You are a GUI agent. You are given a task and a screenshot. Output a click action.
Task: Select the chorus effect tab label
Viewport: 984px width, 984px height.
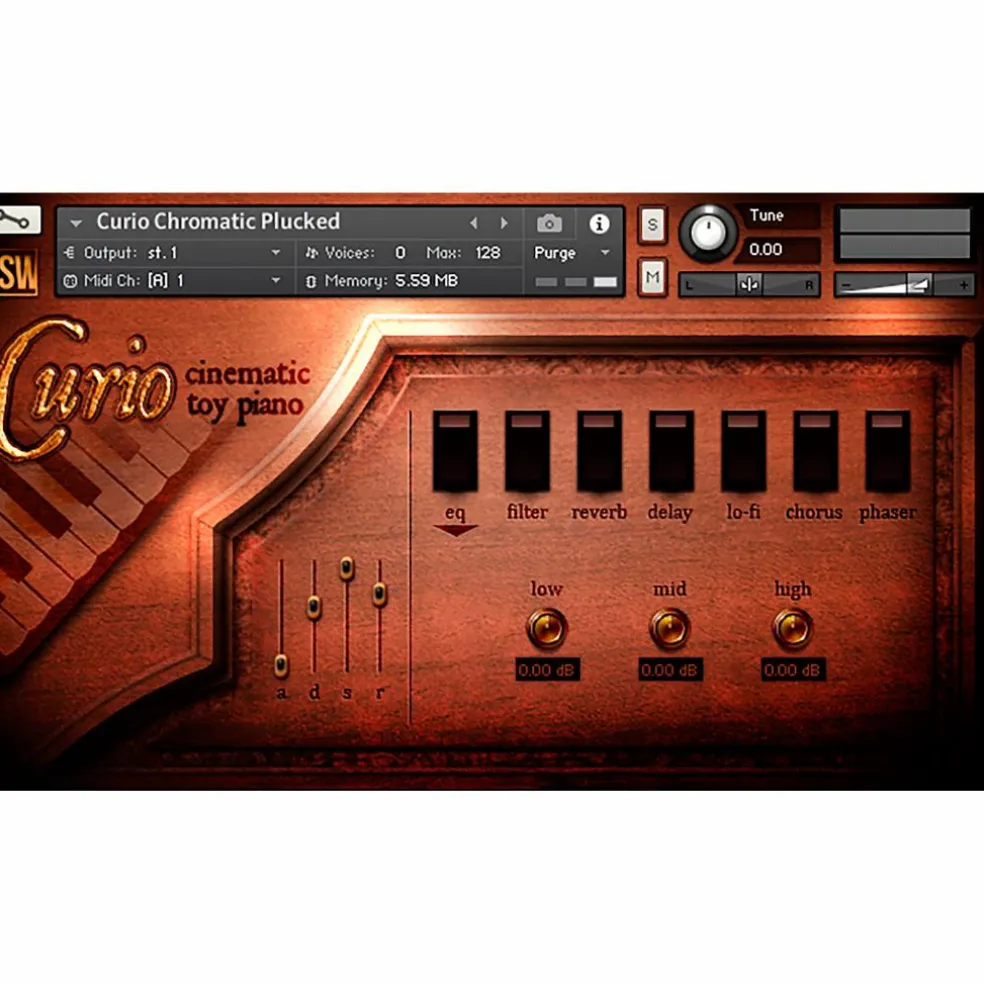coord(814,511)
